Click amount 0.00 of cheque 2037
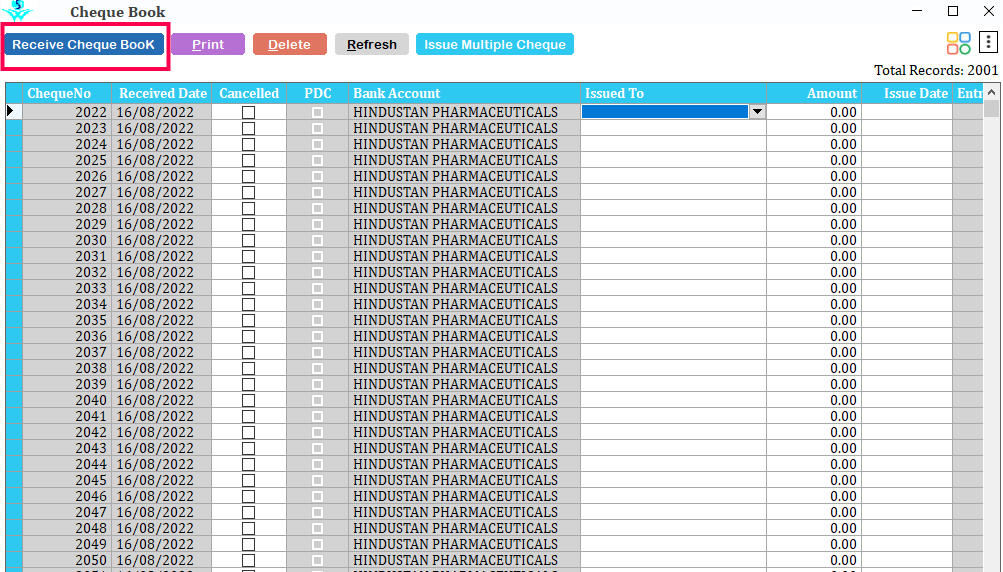 pos(814,353)
